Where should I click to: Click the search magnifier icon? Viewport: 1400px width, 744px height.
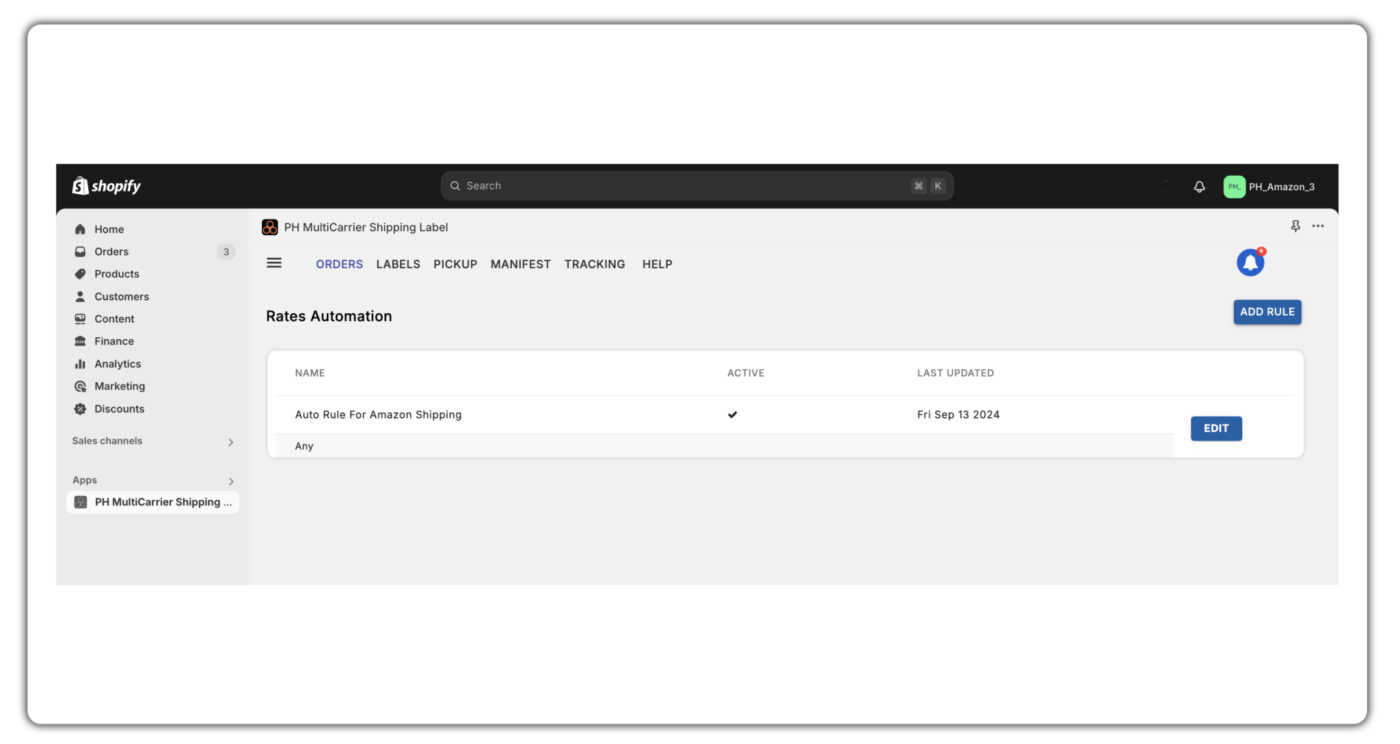tap(455, 186)
